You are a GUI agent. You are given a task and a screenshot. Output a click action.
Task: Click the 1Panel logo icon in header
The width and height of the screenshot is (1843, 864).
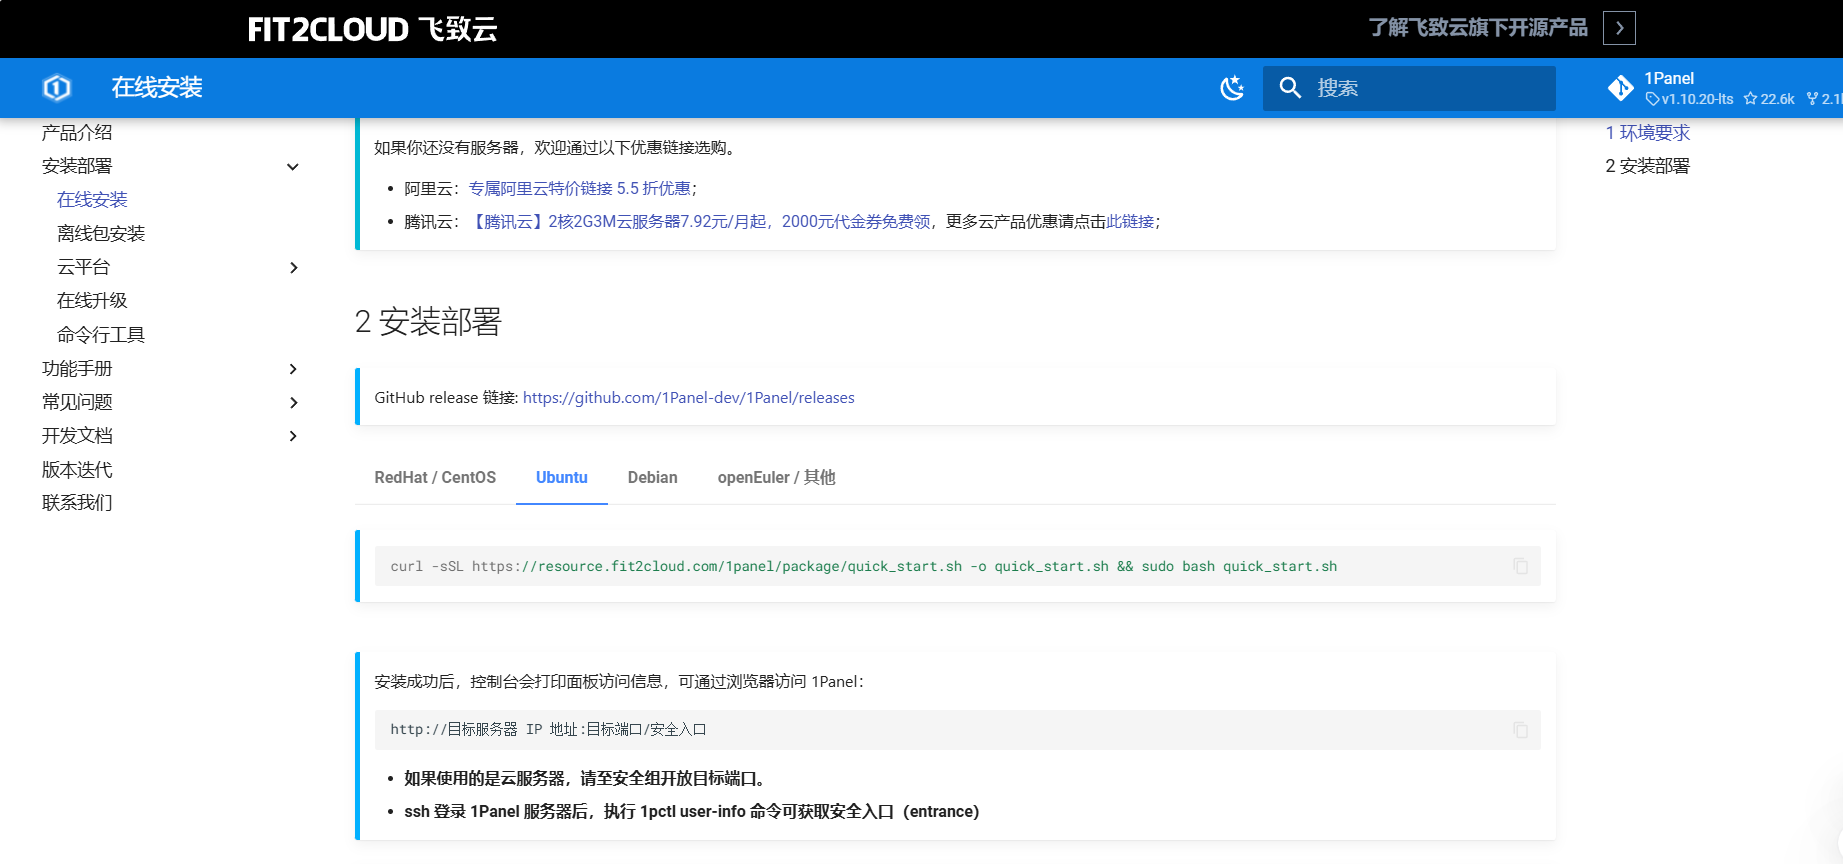point(57,88)
